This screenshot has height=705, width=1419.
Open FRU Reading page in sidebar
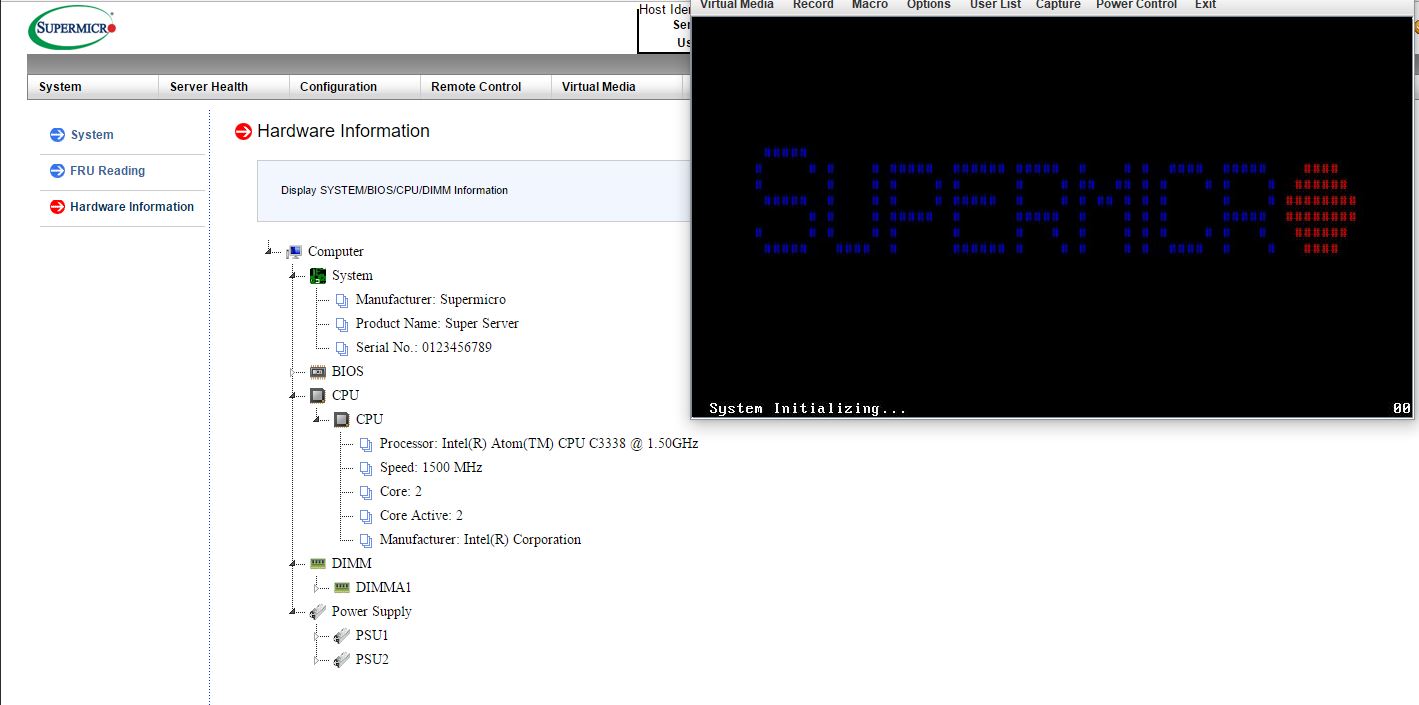click(107, 171)
